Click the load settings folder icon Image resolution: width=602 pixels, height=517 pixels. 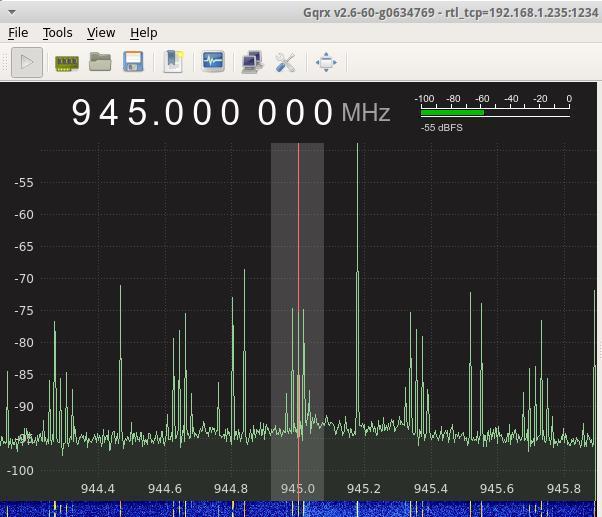click(x=100, y=62)
